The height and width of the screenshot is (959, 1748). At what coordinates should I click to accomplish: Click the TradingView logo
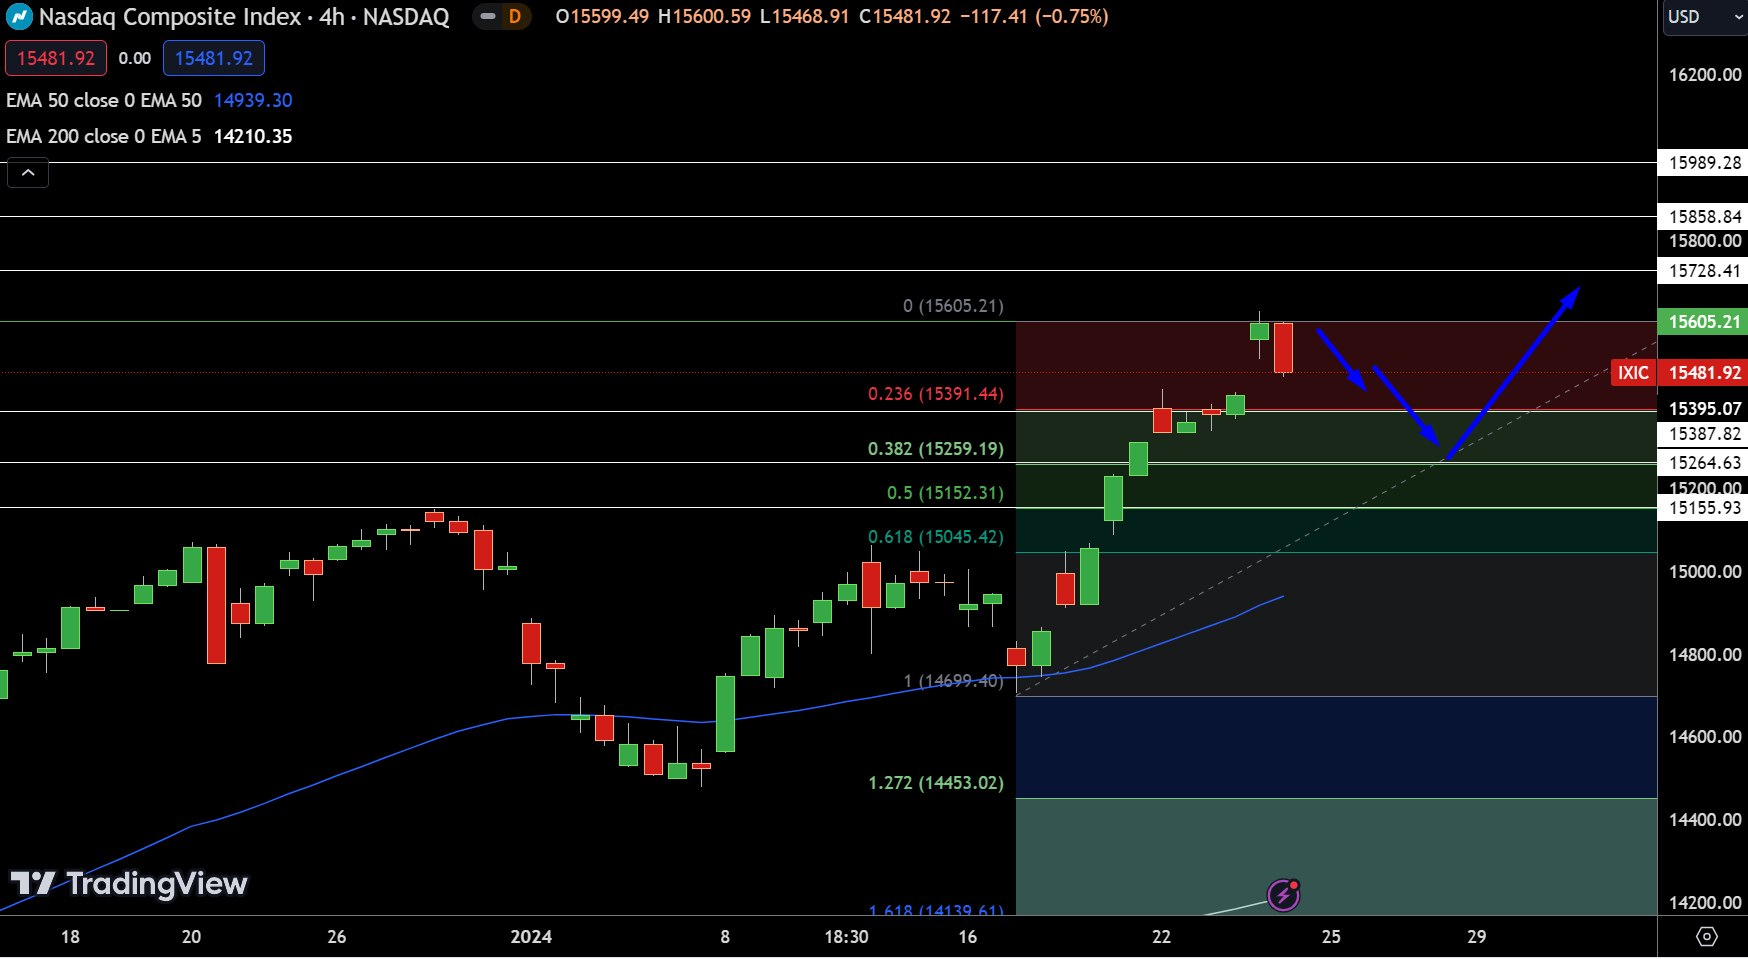coord(129,884)
